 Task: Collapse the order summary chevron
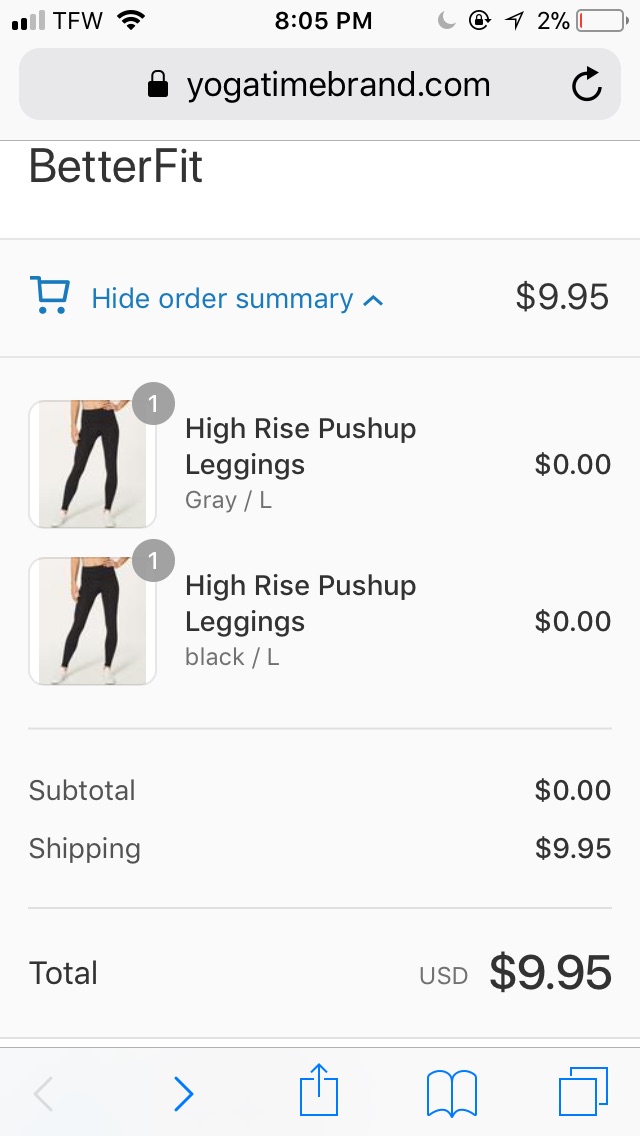pos(373,300)
